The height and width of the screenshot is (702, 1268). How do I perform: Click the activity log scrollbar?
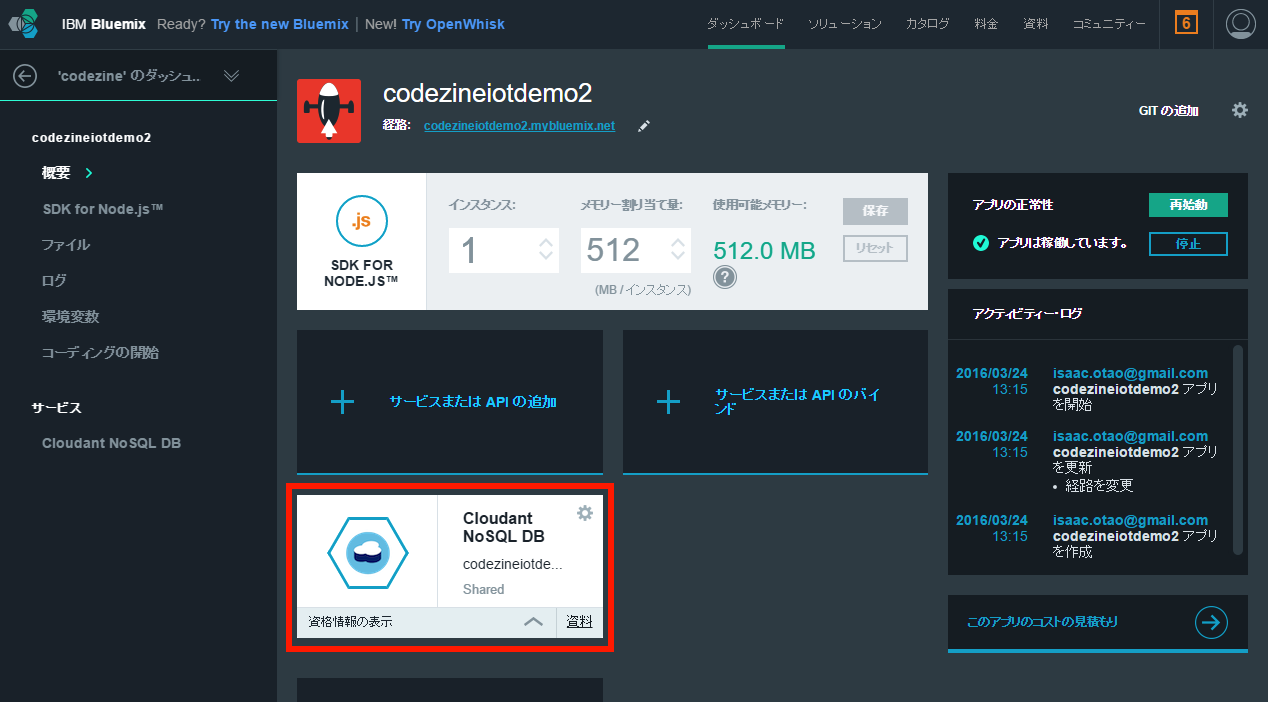pos(1238,449)
